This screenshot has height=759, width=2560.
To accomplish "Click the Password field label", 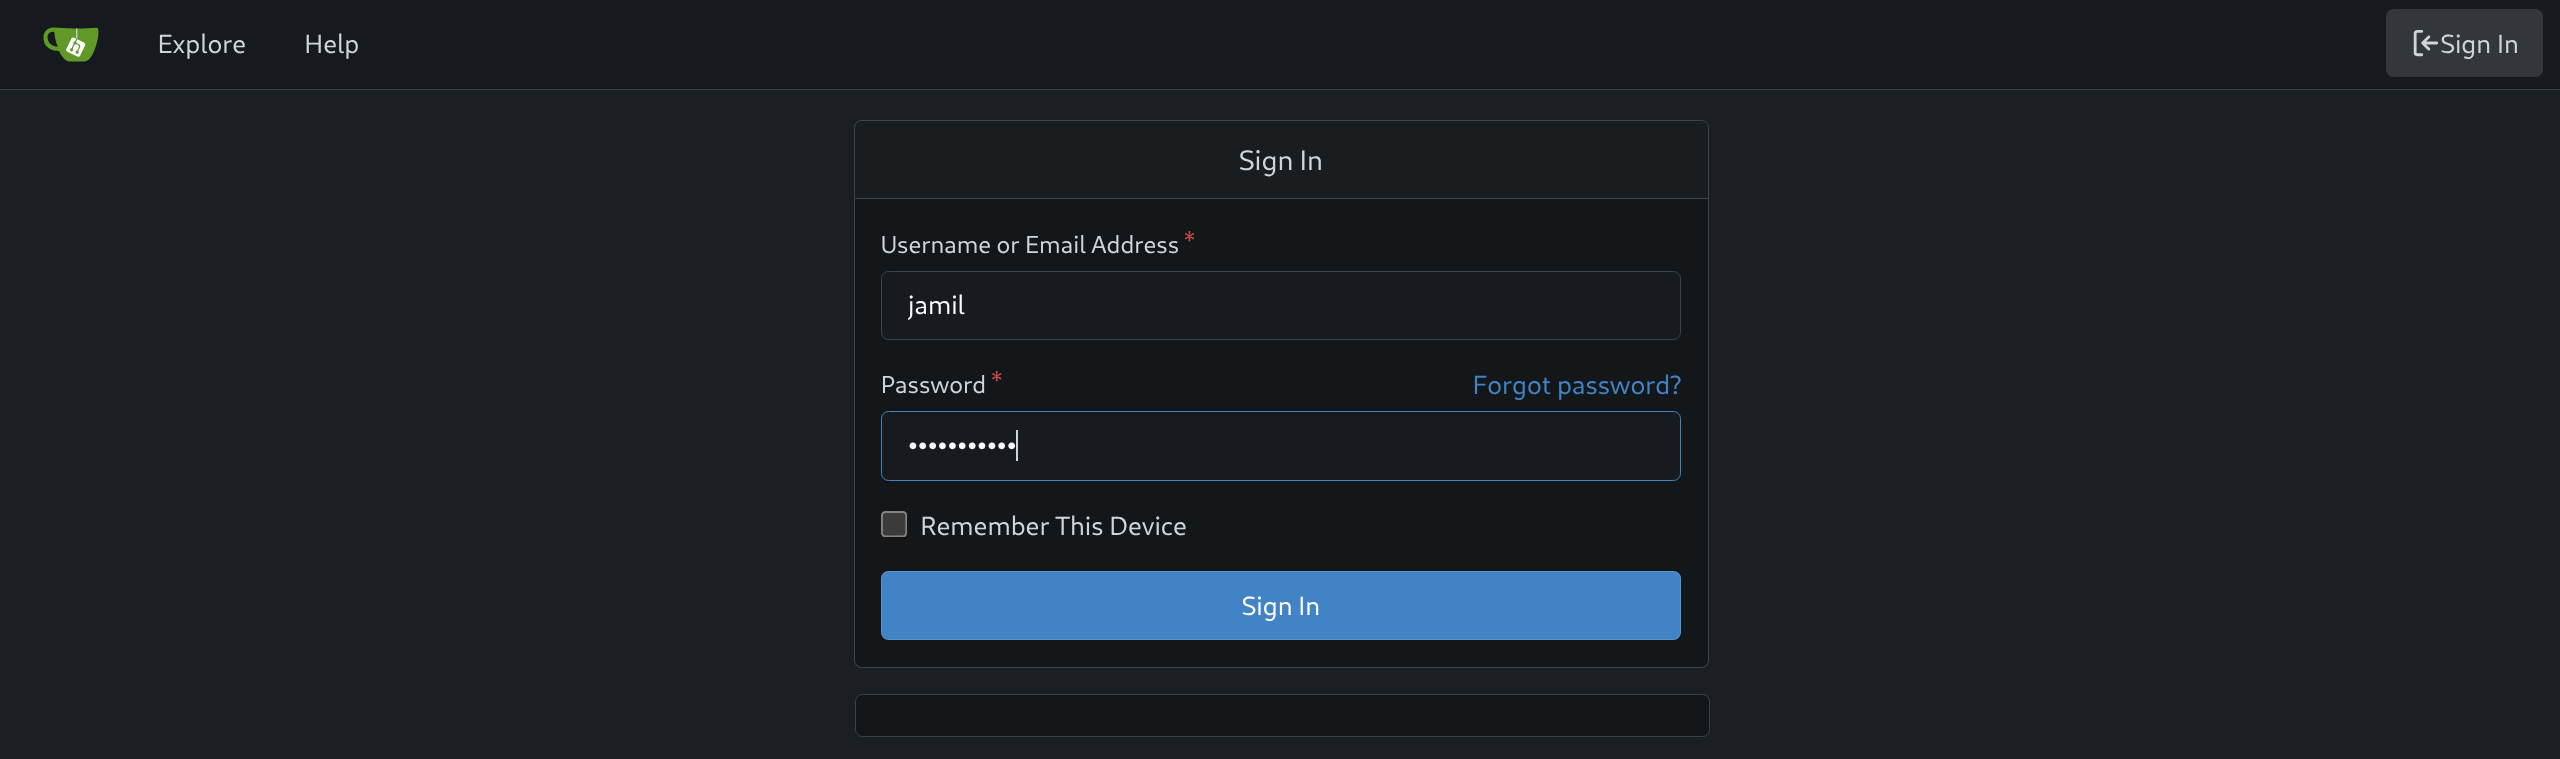I will (x=932, y=385).
